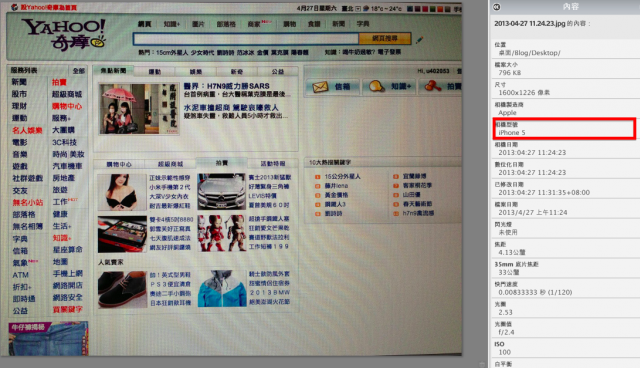Click hot search term 少女時代

(x=202, y=53)
